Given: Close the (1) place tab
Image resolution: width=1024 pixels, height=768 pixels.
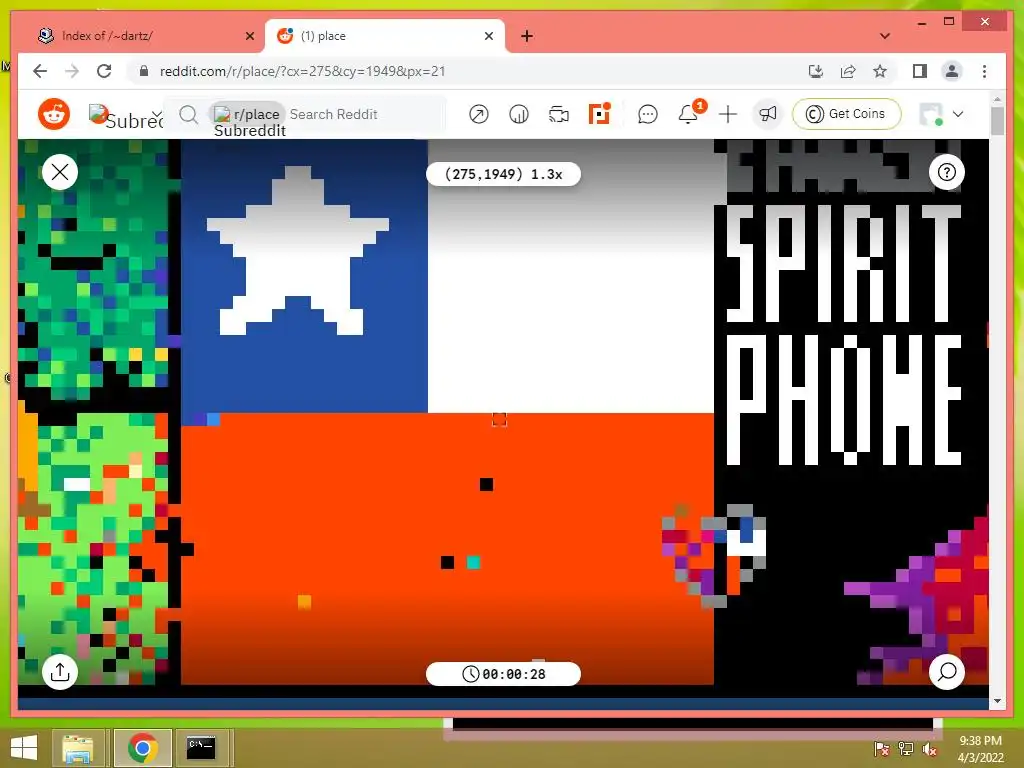Looking at the screenshot, I should point(488,36).
